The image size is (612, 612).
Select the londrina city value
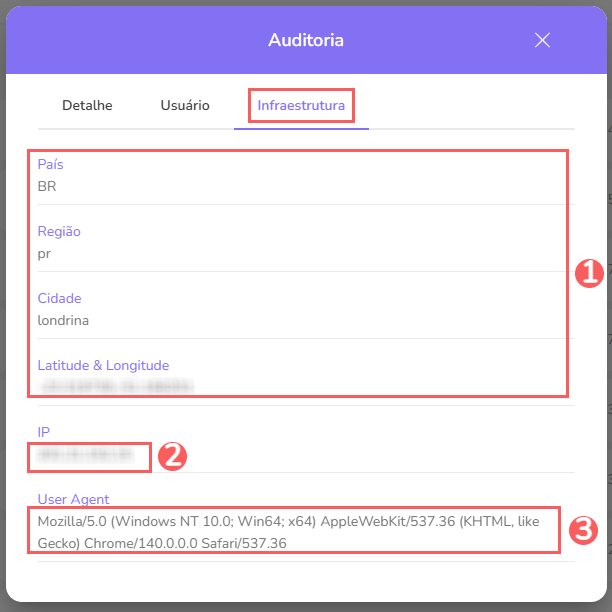tap(64, 320)
